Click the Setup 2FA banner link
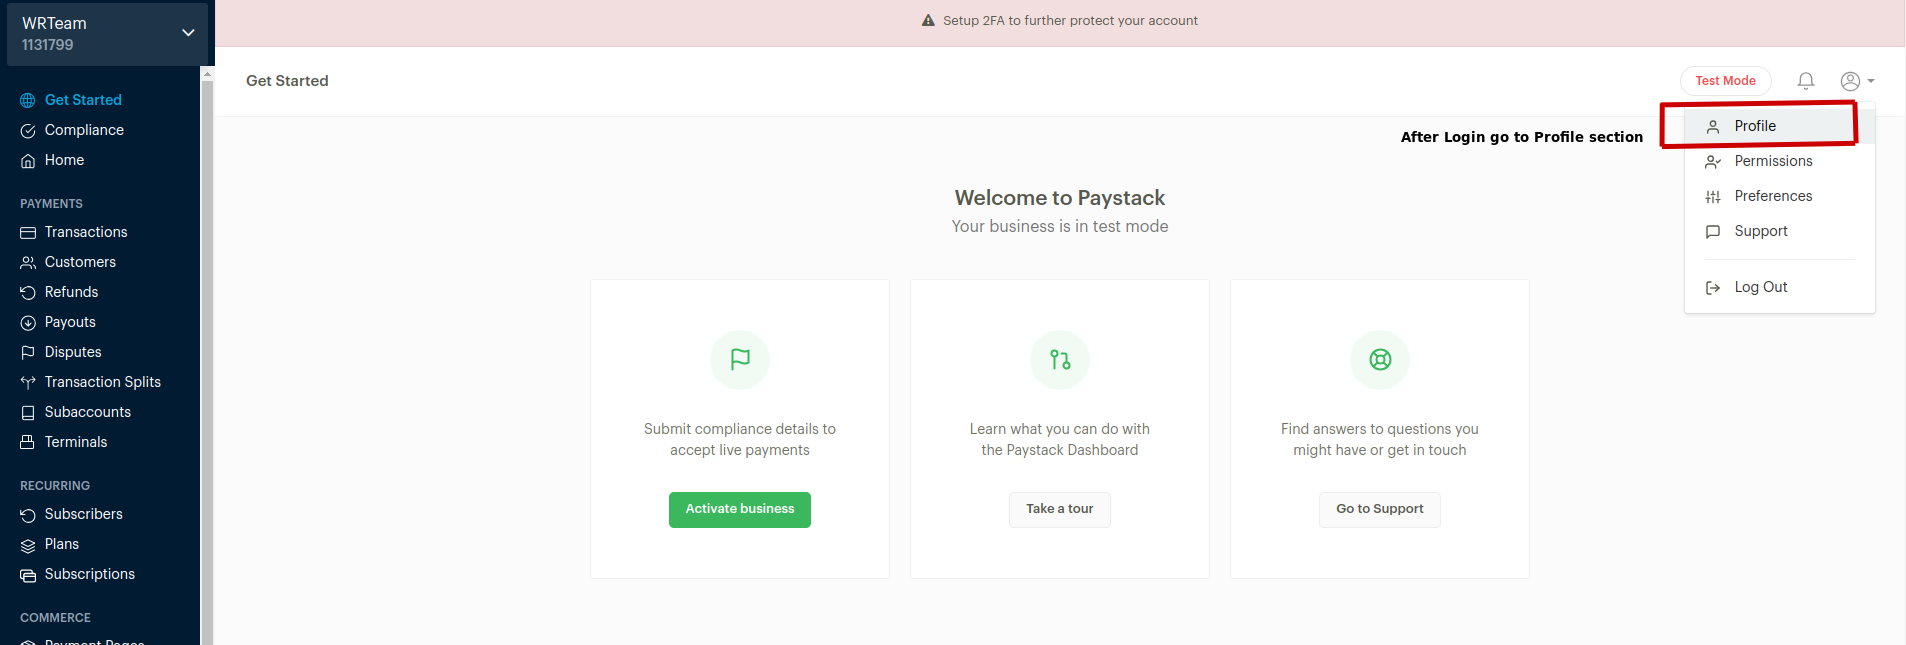Viewport: 1906px width, 645px height. pos(1070,21)
